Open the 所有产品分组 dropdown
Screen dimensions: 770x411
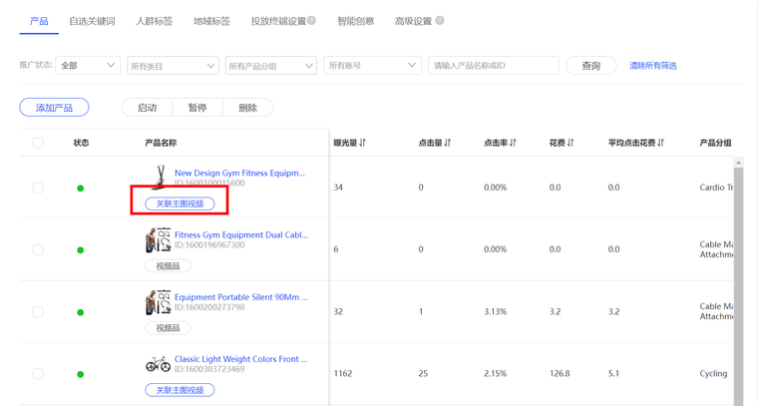pos(270,66)
